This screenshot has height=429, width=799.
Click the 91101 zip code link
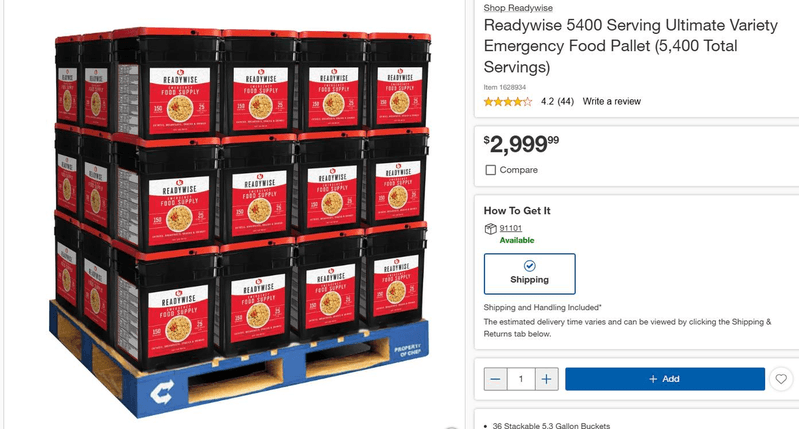pos(510,229)
